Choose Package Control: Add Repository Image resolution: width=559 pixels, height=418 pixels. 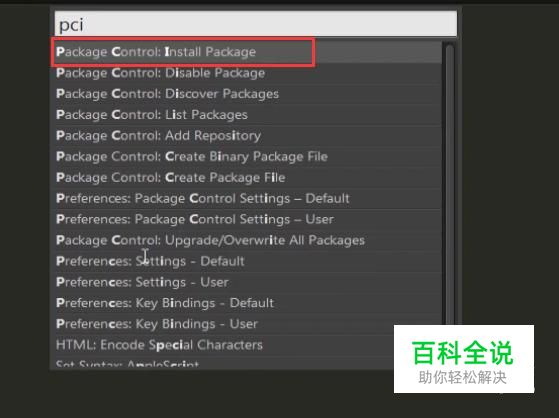[248, 136]
